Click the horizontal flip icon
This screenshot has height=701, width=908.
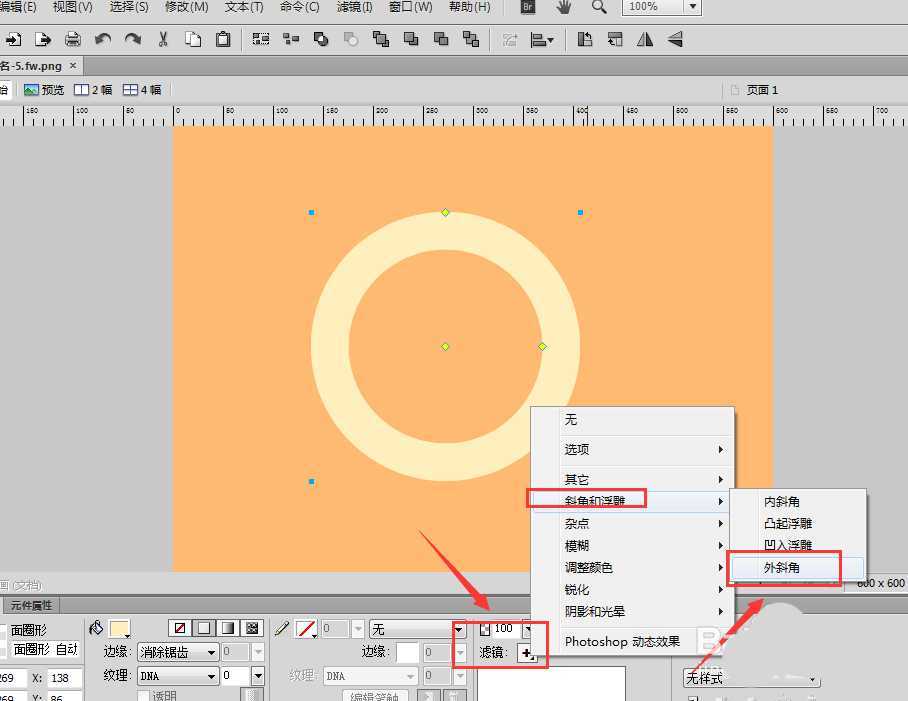point(645,39)
